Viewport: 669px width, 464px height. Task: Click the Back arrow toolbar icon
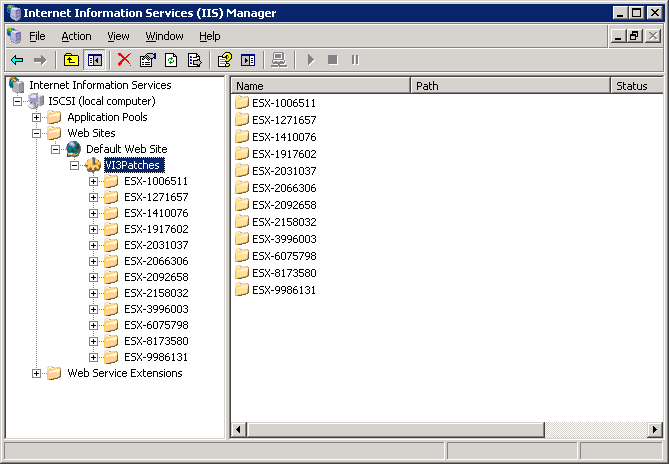point(17,60)
